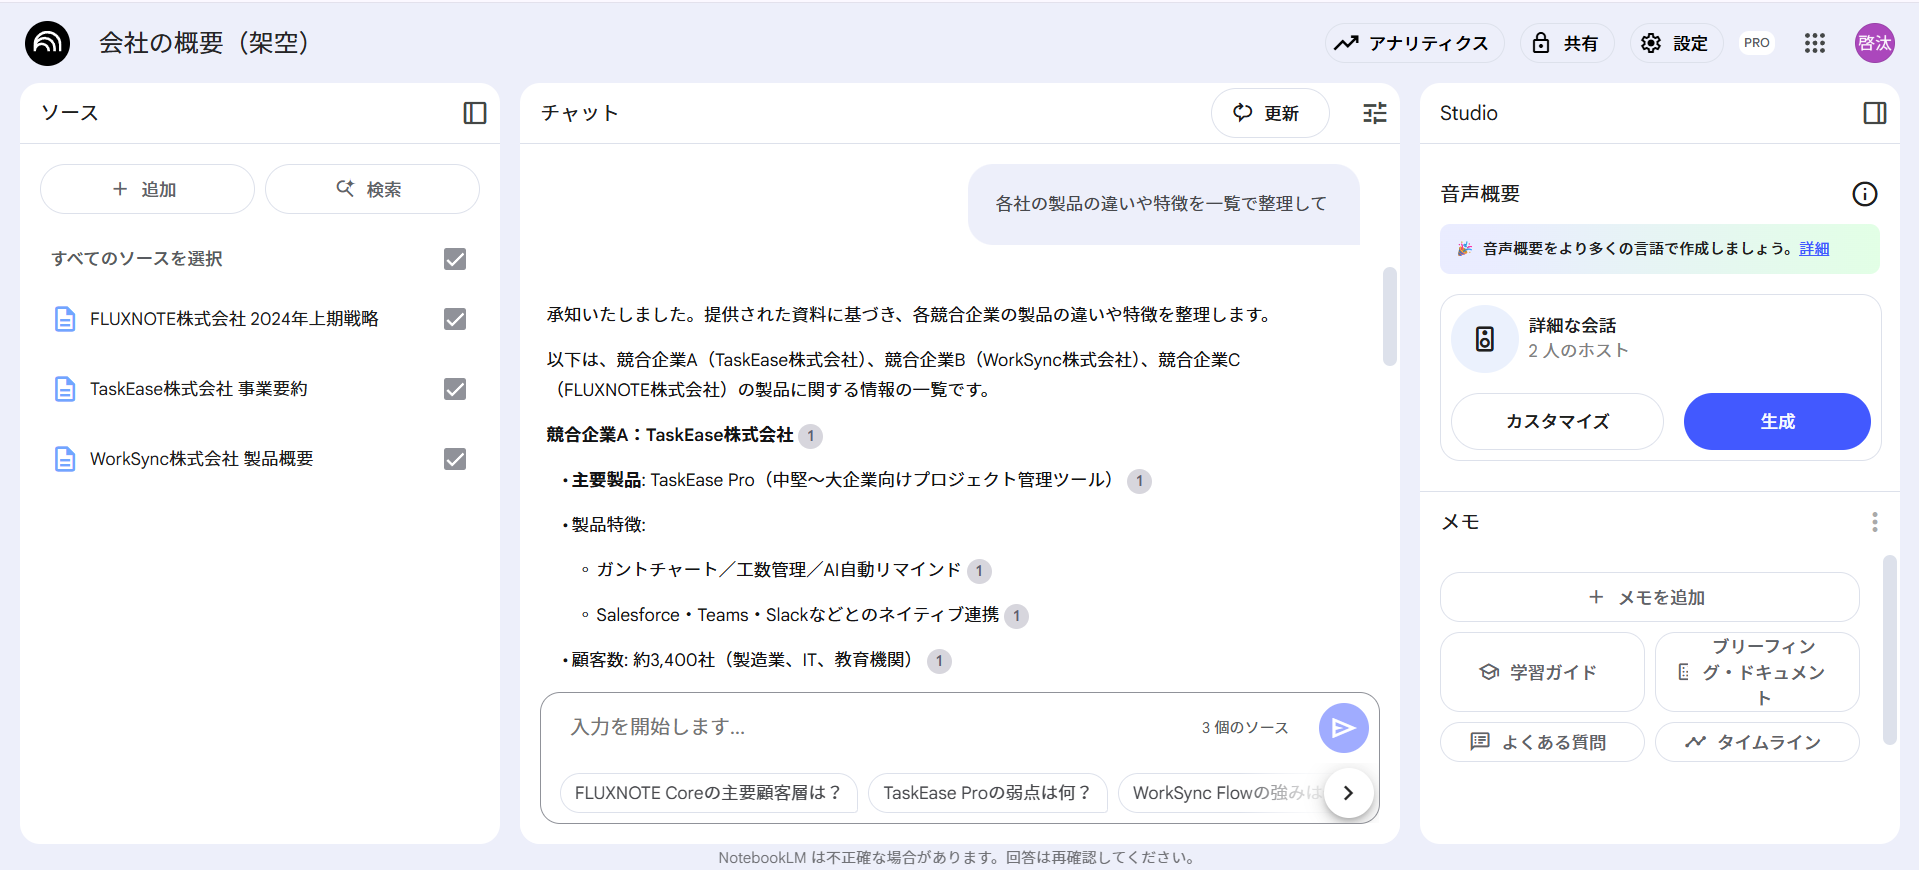The height and width of the screenshot is (870, 1919).
Task: Open chat configuration sliders icon
Action: point(1375,113)
